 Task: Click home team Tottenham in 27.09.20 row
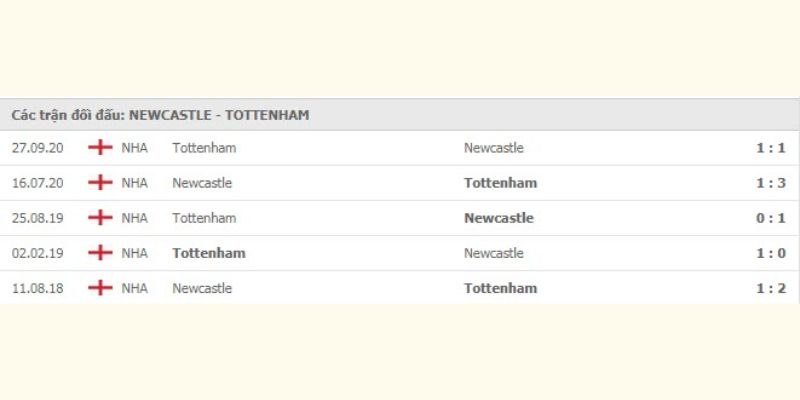point(204,148)
